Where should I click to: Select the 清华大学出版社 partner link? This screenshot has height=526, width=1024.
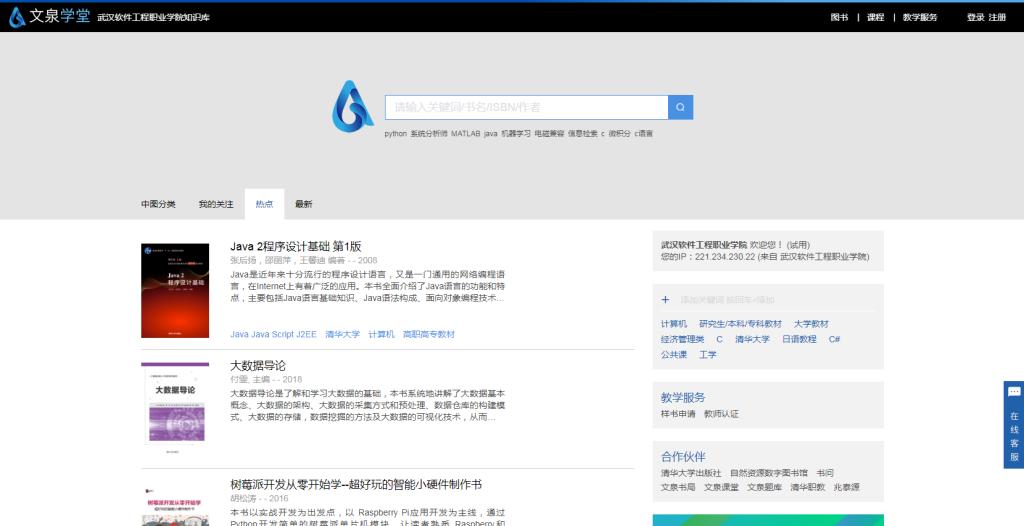click(x=690, y=472)
